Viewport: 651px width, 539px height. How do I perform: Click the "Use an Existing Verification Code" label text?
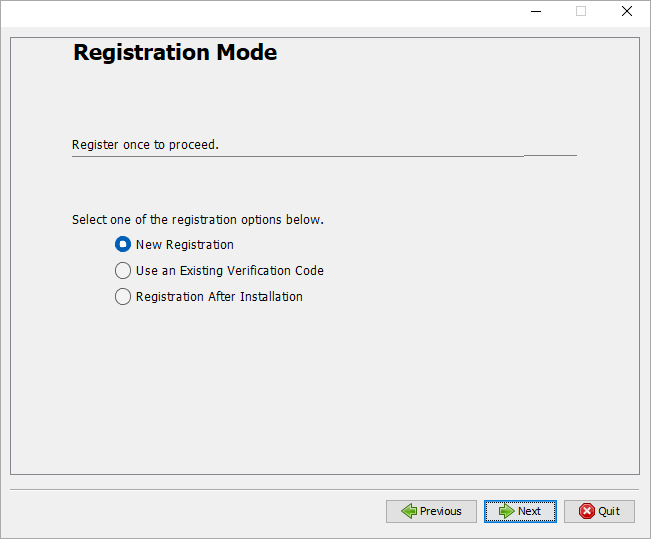click(x=230, y=270)
